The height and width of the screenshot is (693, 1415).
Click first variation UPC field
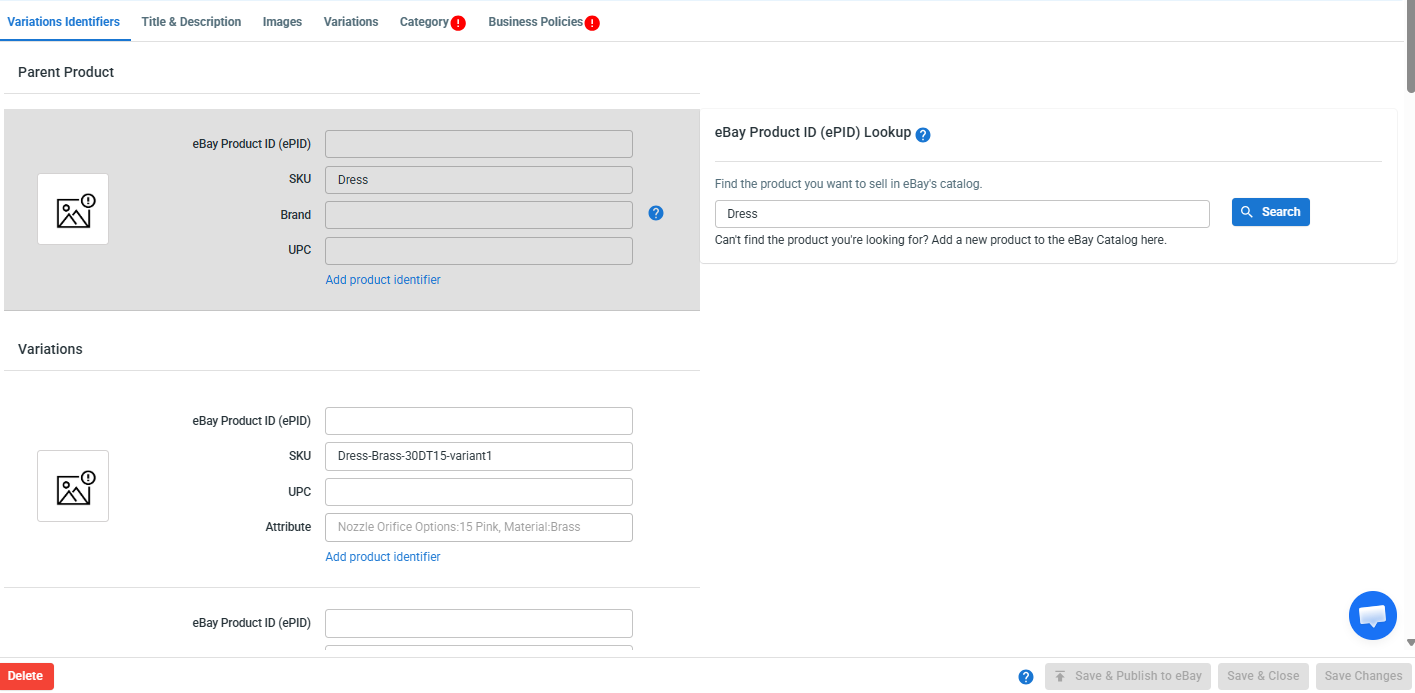tap(479, 492)
